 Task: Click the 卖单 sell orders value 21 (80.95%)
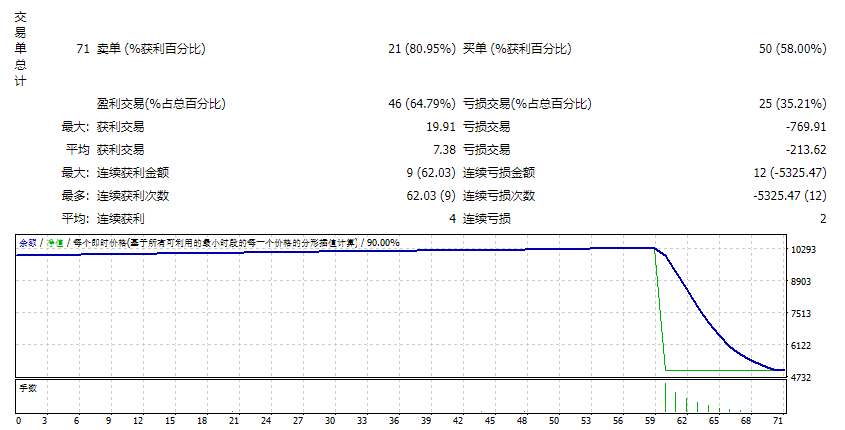[421, 49]
